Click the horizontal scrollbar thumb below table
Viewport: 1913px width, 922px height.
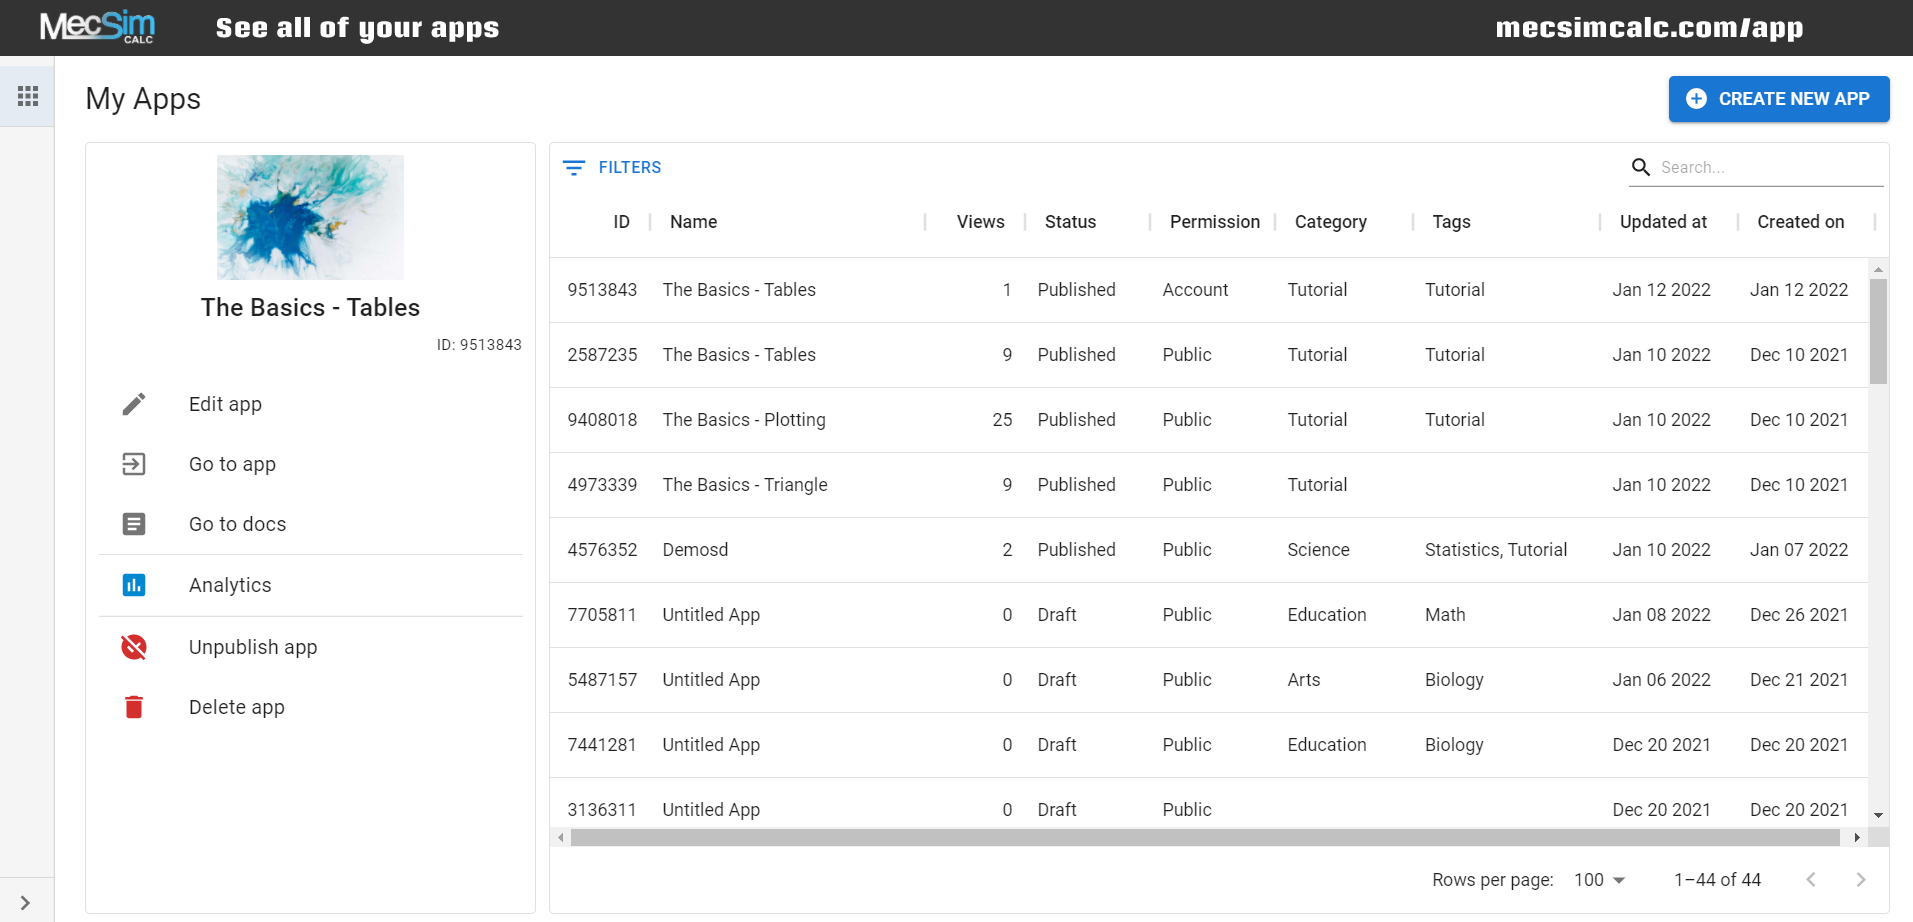coord(1205,838)
